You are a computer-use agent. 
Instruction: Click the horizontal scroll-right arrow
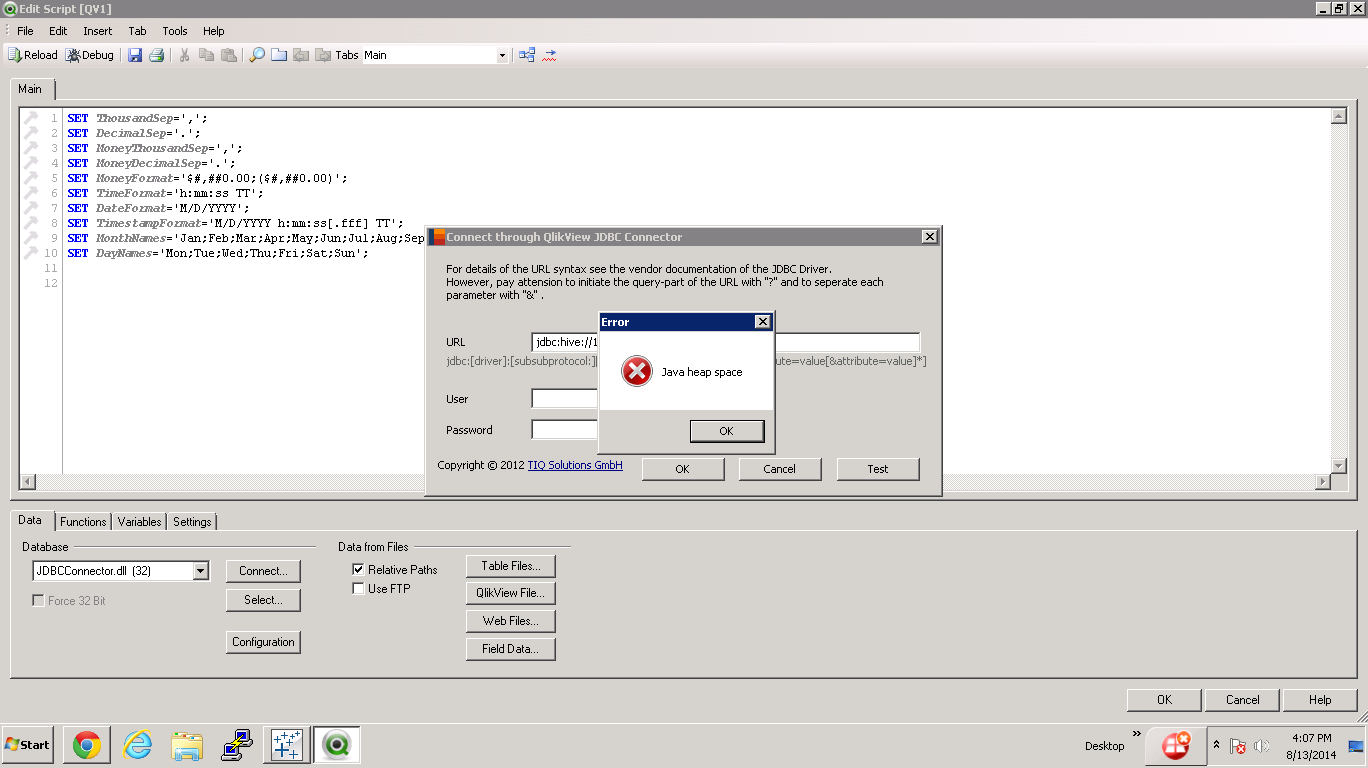(x=1323, y=482)
